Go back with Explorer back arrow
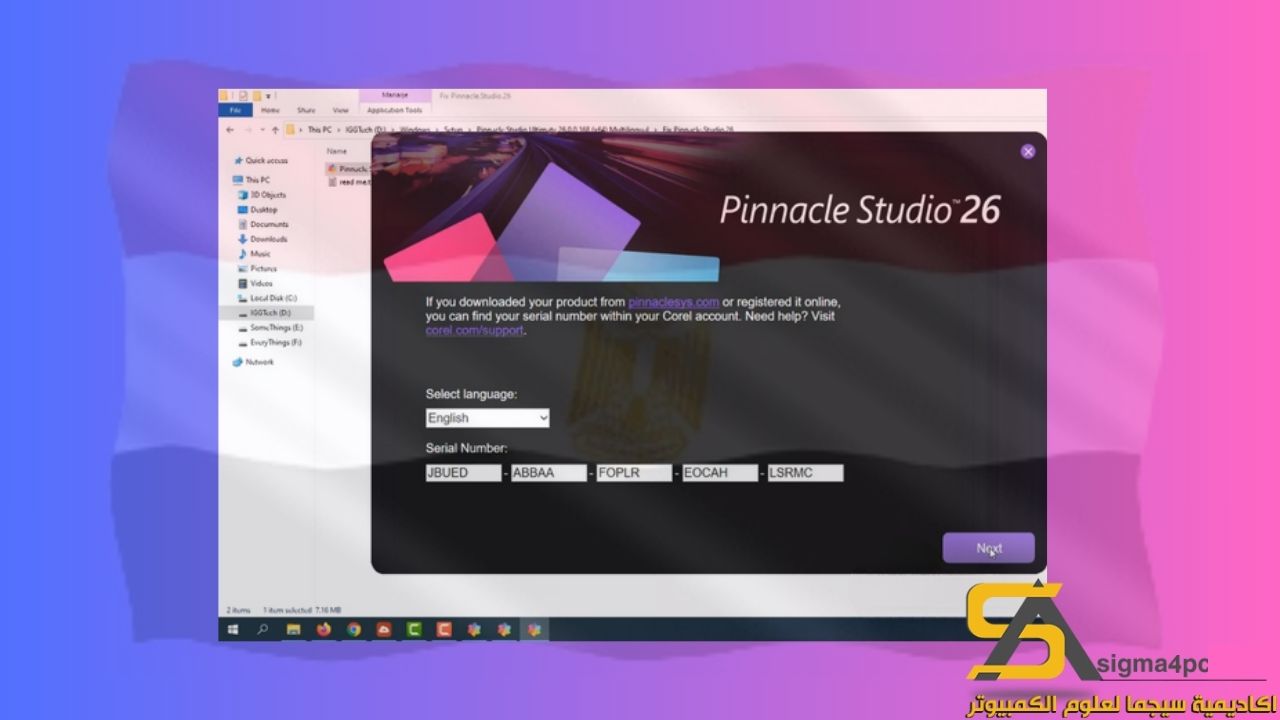Image resolution: width=1280 pixels, height=720 pixels. [x=230, y=129]
